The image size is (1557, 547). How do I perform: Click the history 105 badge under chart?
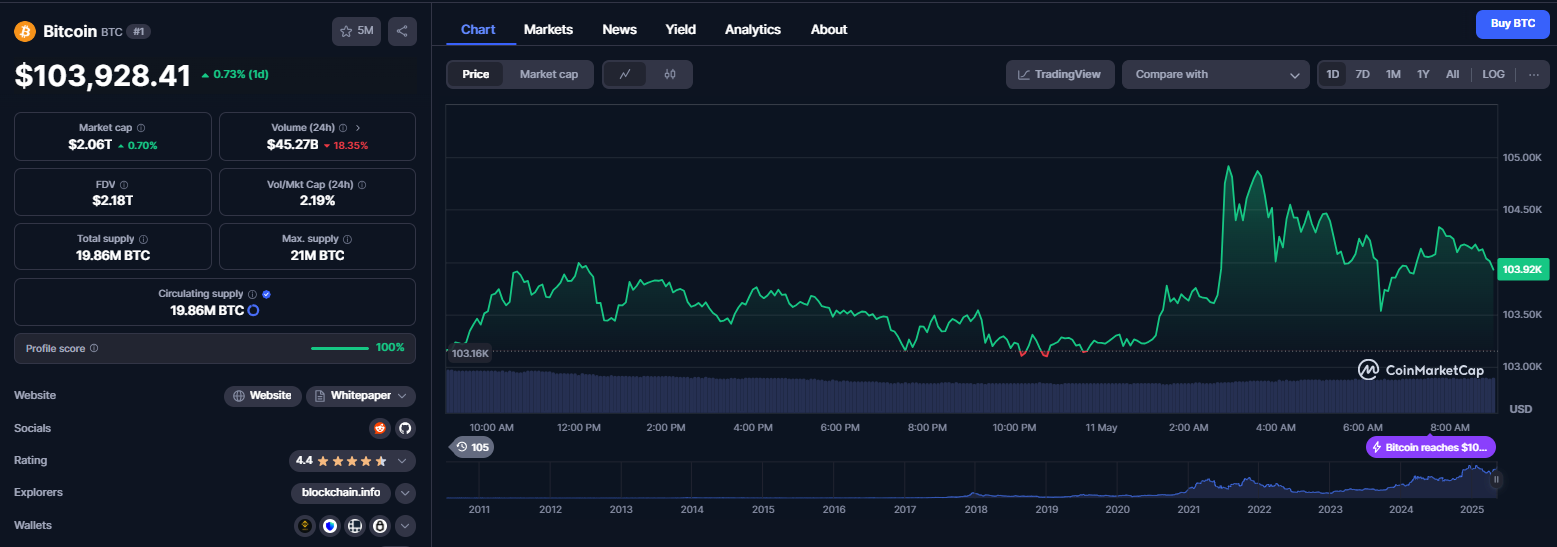click(x=472, y=447)
